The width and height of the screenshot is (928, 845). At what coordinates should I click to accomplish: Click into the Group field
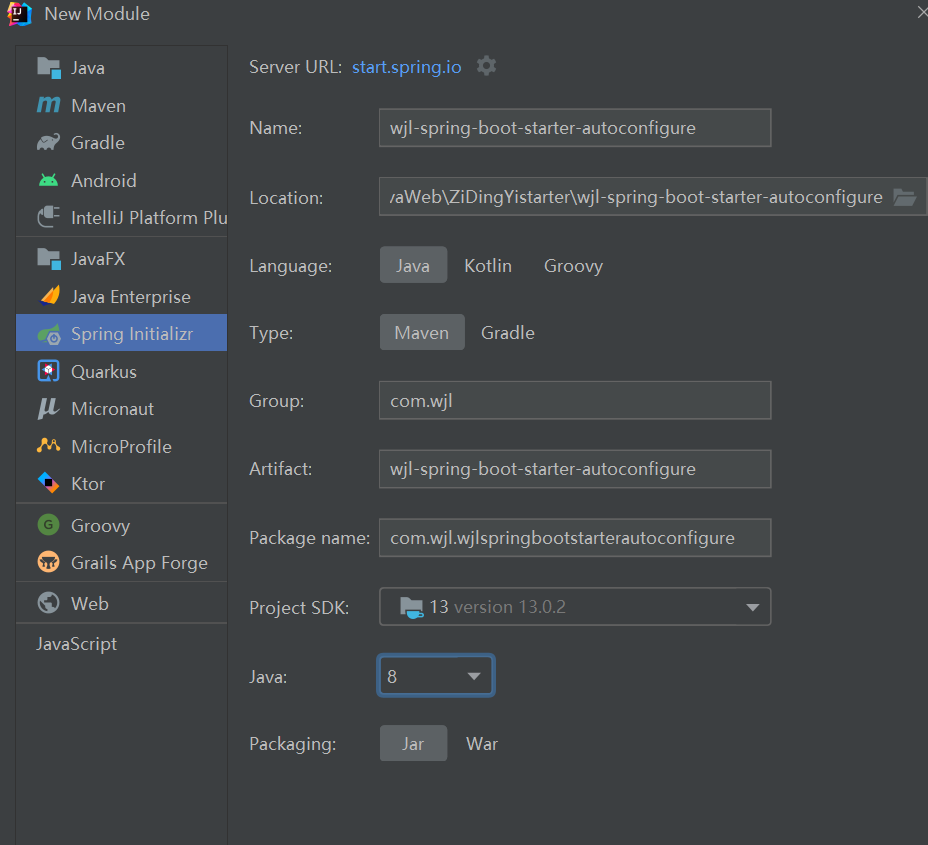(575, 401)
